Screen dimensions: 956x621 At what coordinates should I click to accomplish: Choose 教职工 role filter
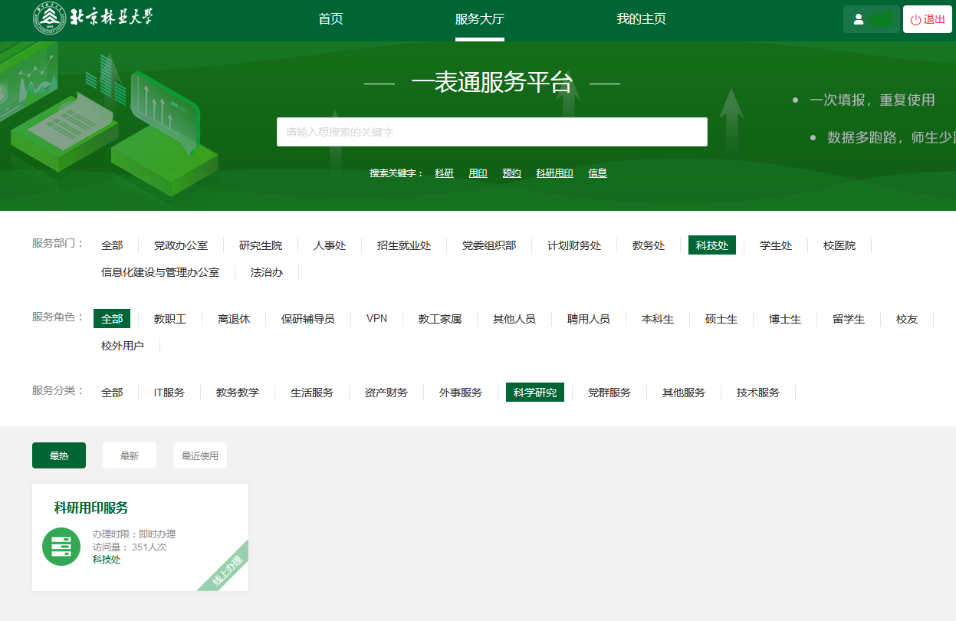coord(170,319)
